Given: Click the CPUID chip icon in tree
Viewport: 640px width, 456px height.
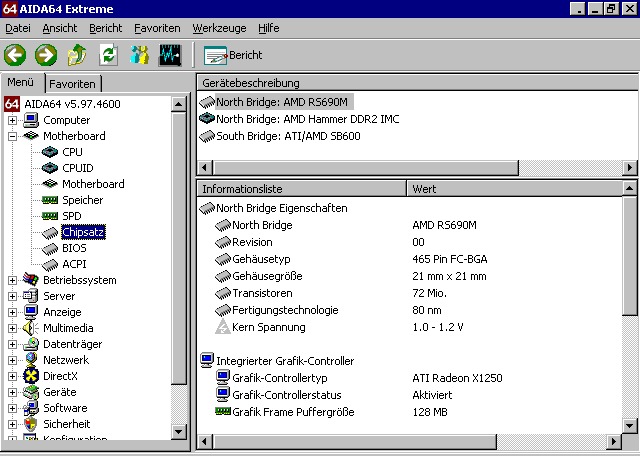Looking at the screenshot, I should (50, 168).
